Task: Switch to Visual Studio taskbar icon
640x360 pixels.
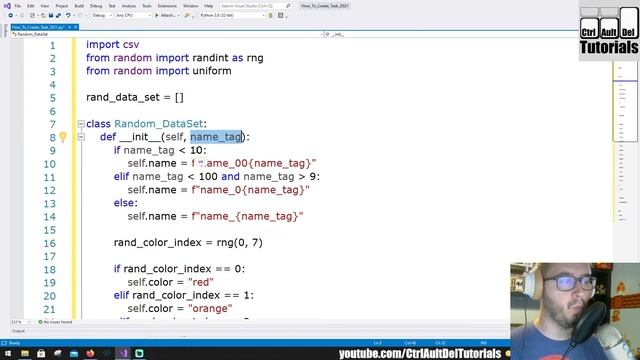Action: coord(123,353)
